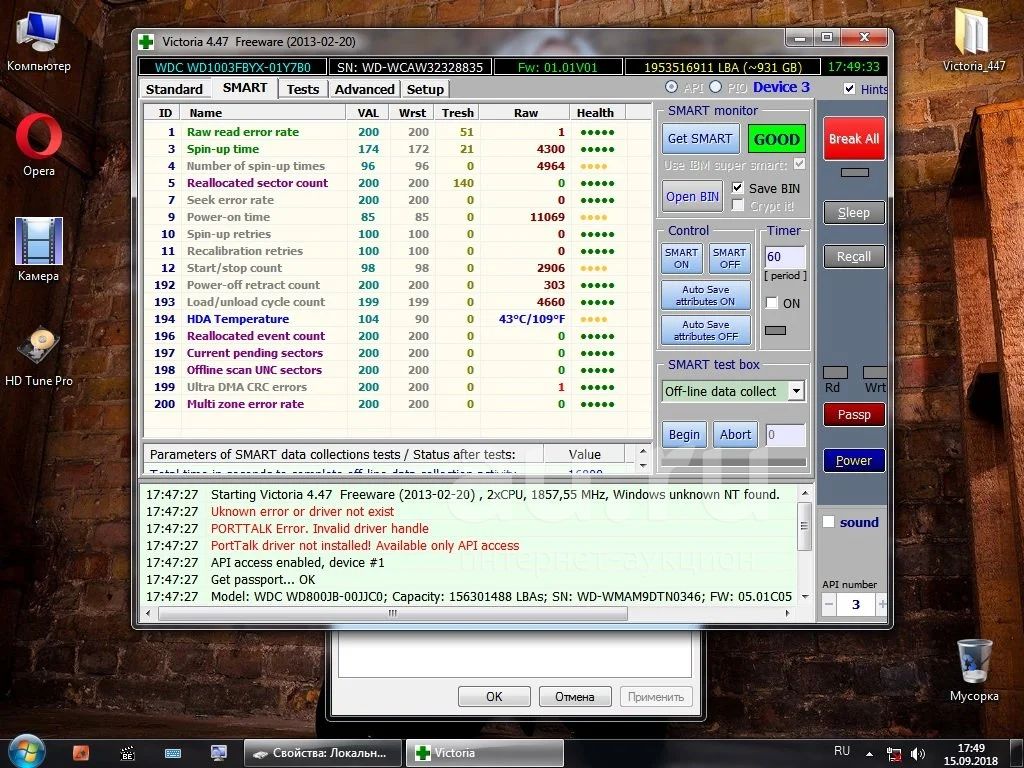Decrease API number with minus
1024x768 pixels.
(x=829, y=604)
